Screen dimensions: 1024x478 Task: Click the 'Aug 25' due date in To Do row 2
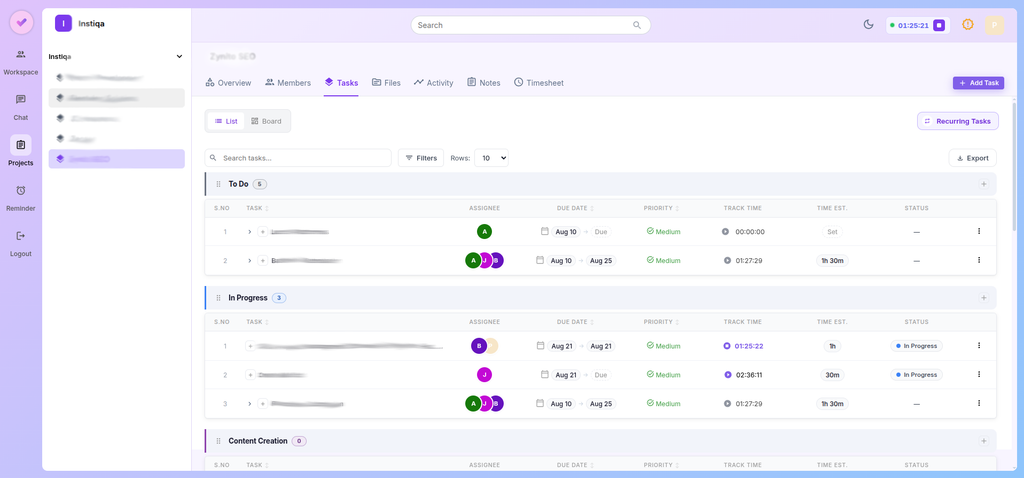coord(601,261)
